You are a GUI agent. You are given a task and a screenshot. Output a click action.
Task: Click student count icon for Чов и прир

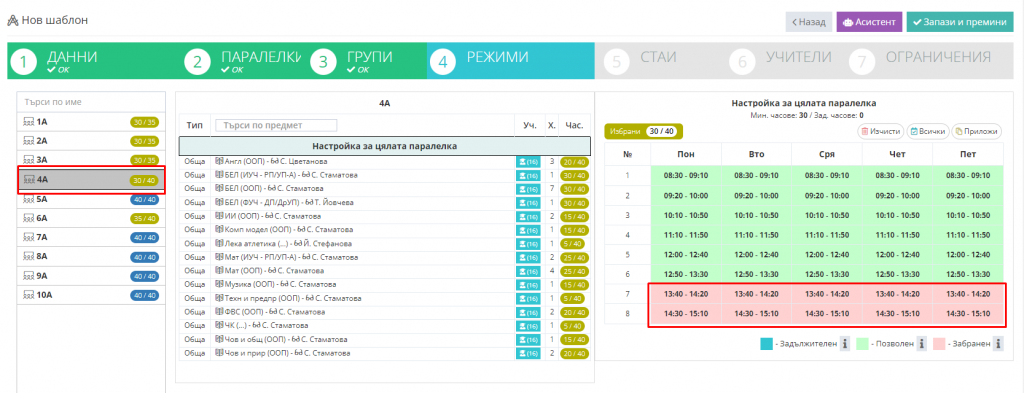tap(528, 353)
